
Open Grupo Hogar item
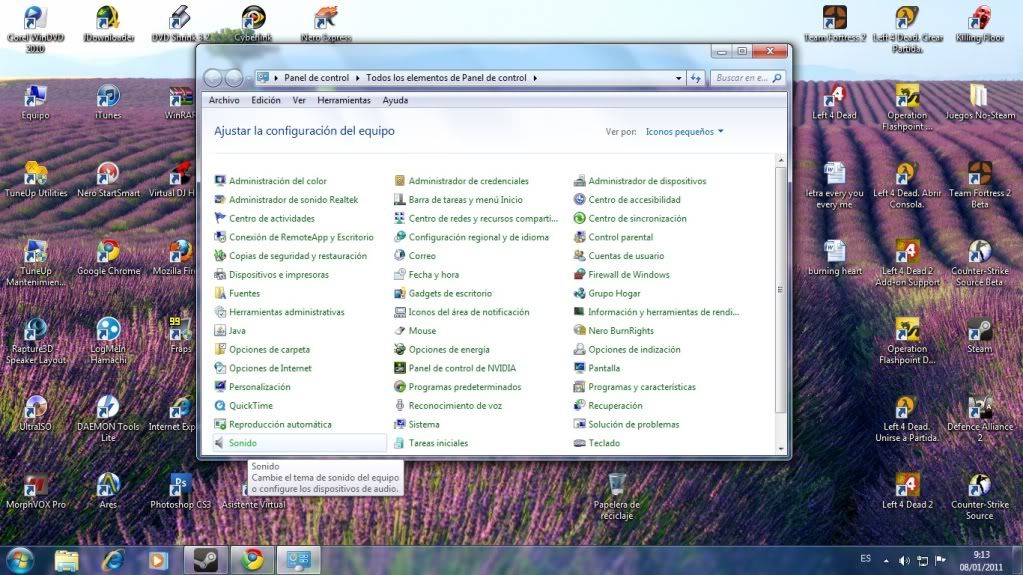614,293
